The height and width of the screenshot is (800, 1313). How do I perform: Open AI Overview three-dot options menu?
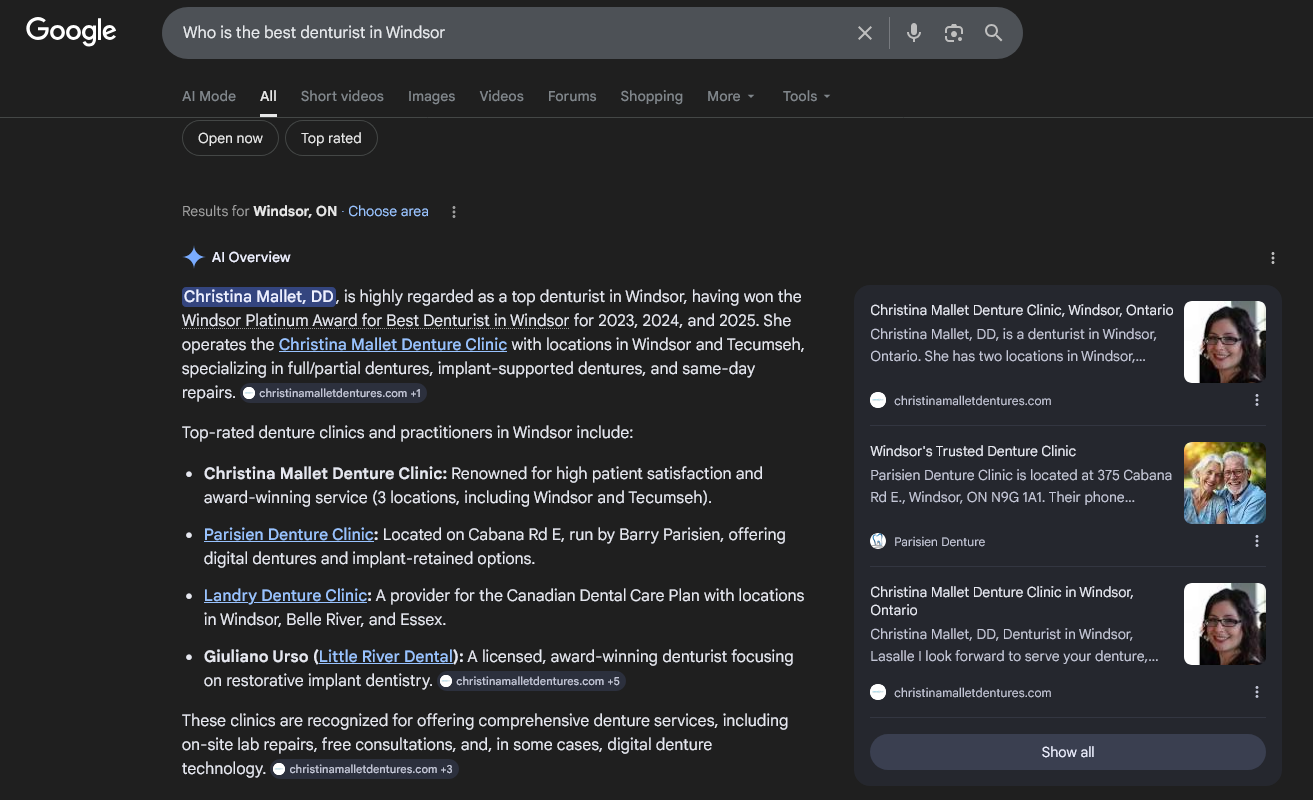pos(1272,258)
